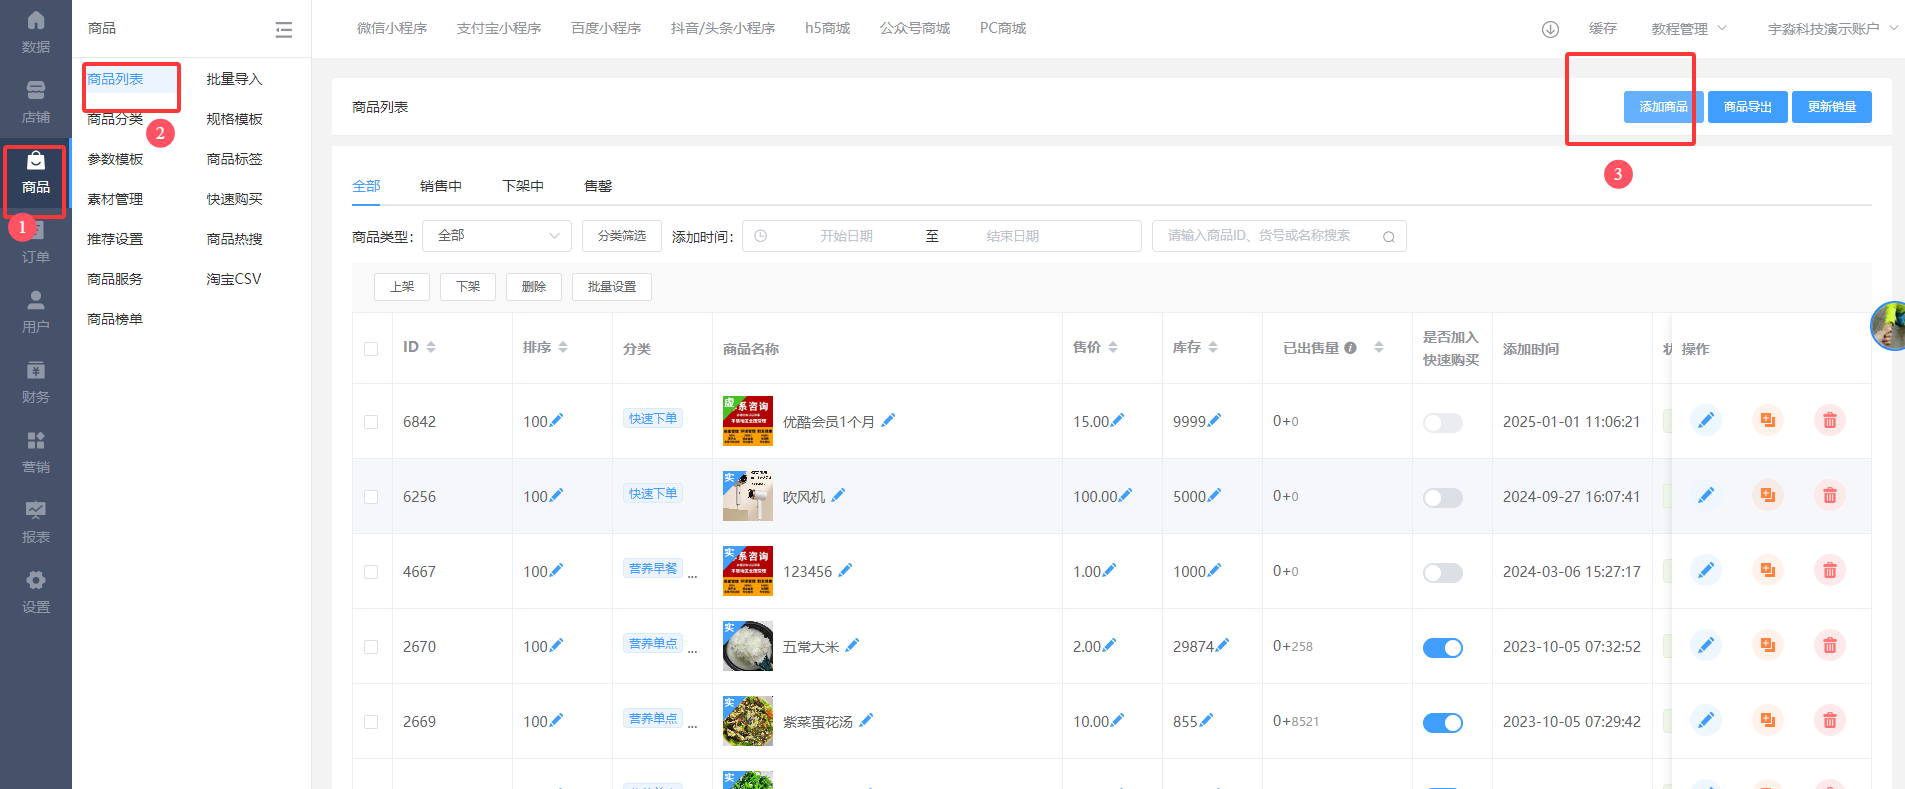Image resolution: width=1905 pixels, height=789 pixels.
Task: Click the search magnifier icon in search box
Action: [1389, 237]
